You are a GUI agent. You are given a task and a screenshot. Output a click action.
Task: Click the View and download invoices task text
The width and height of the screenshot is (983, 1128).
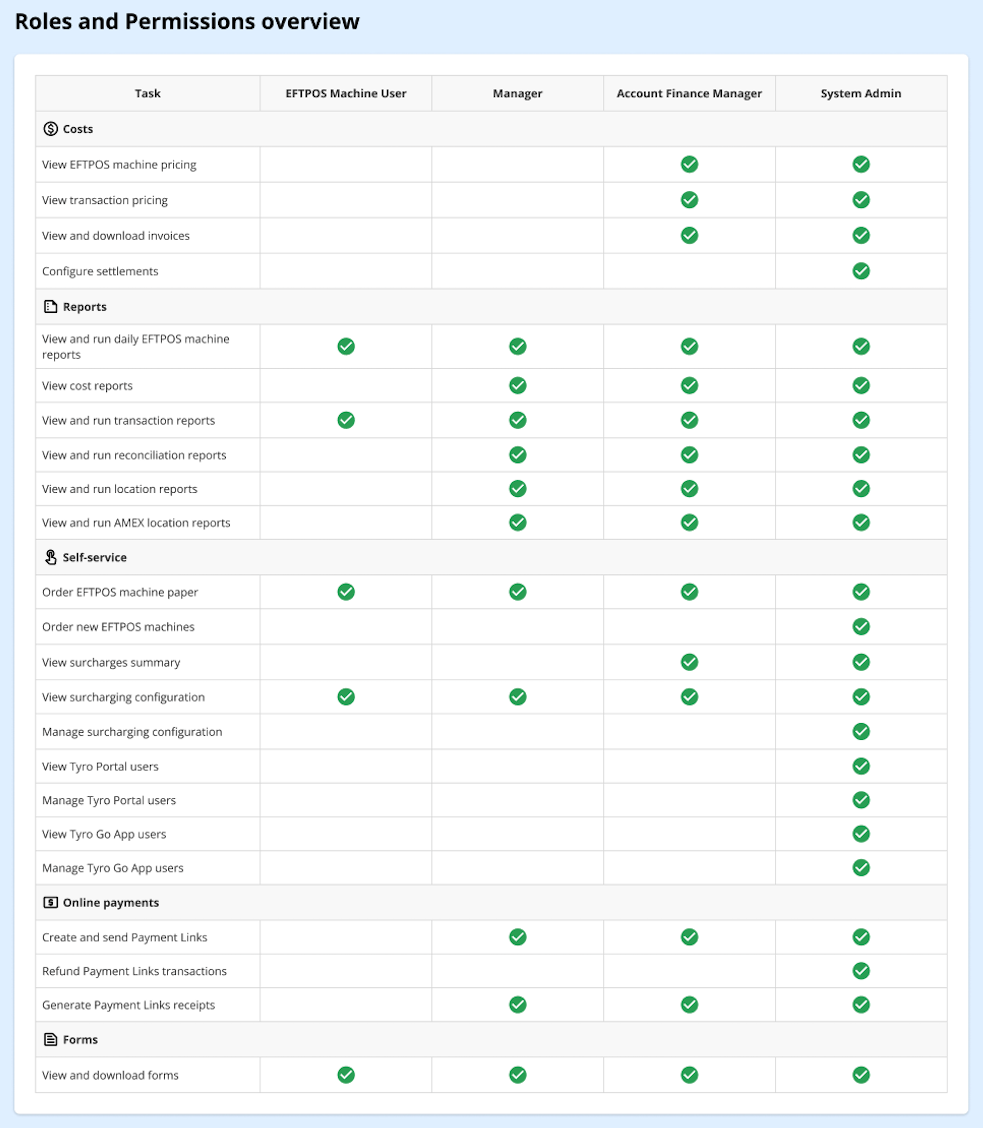pyautogui.click(x=116, y=236)
